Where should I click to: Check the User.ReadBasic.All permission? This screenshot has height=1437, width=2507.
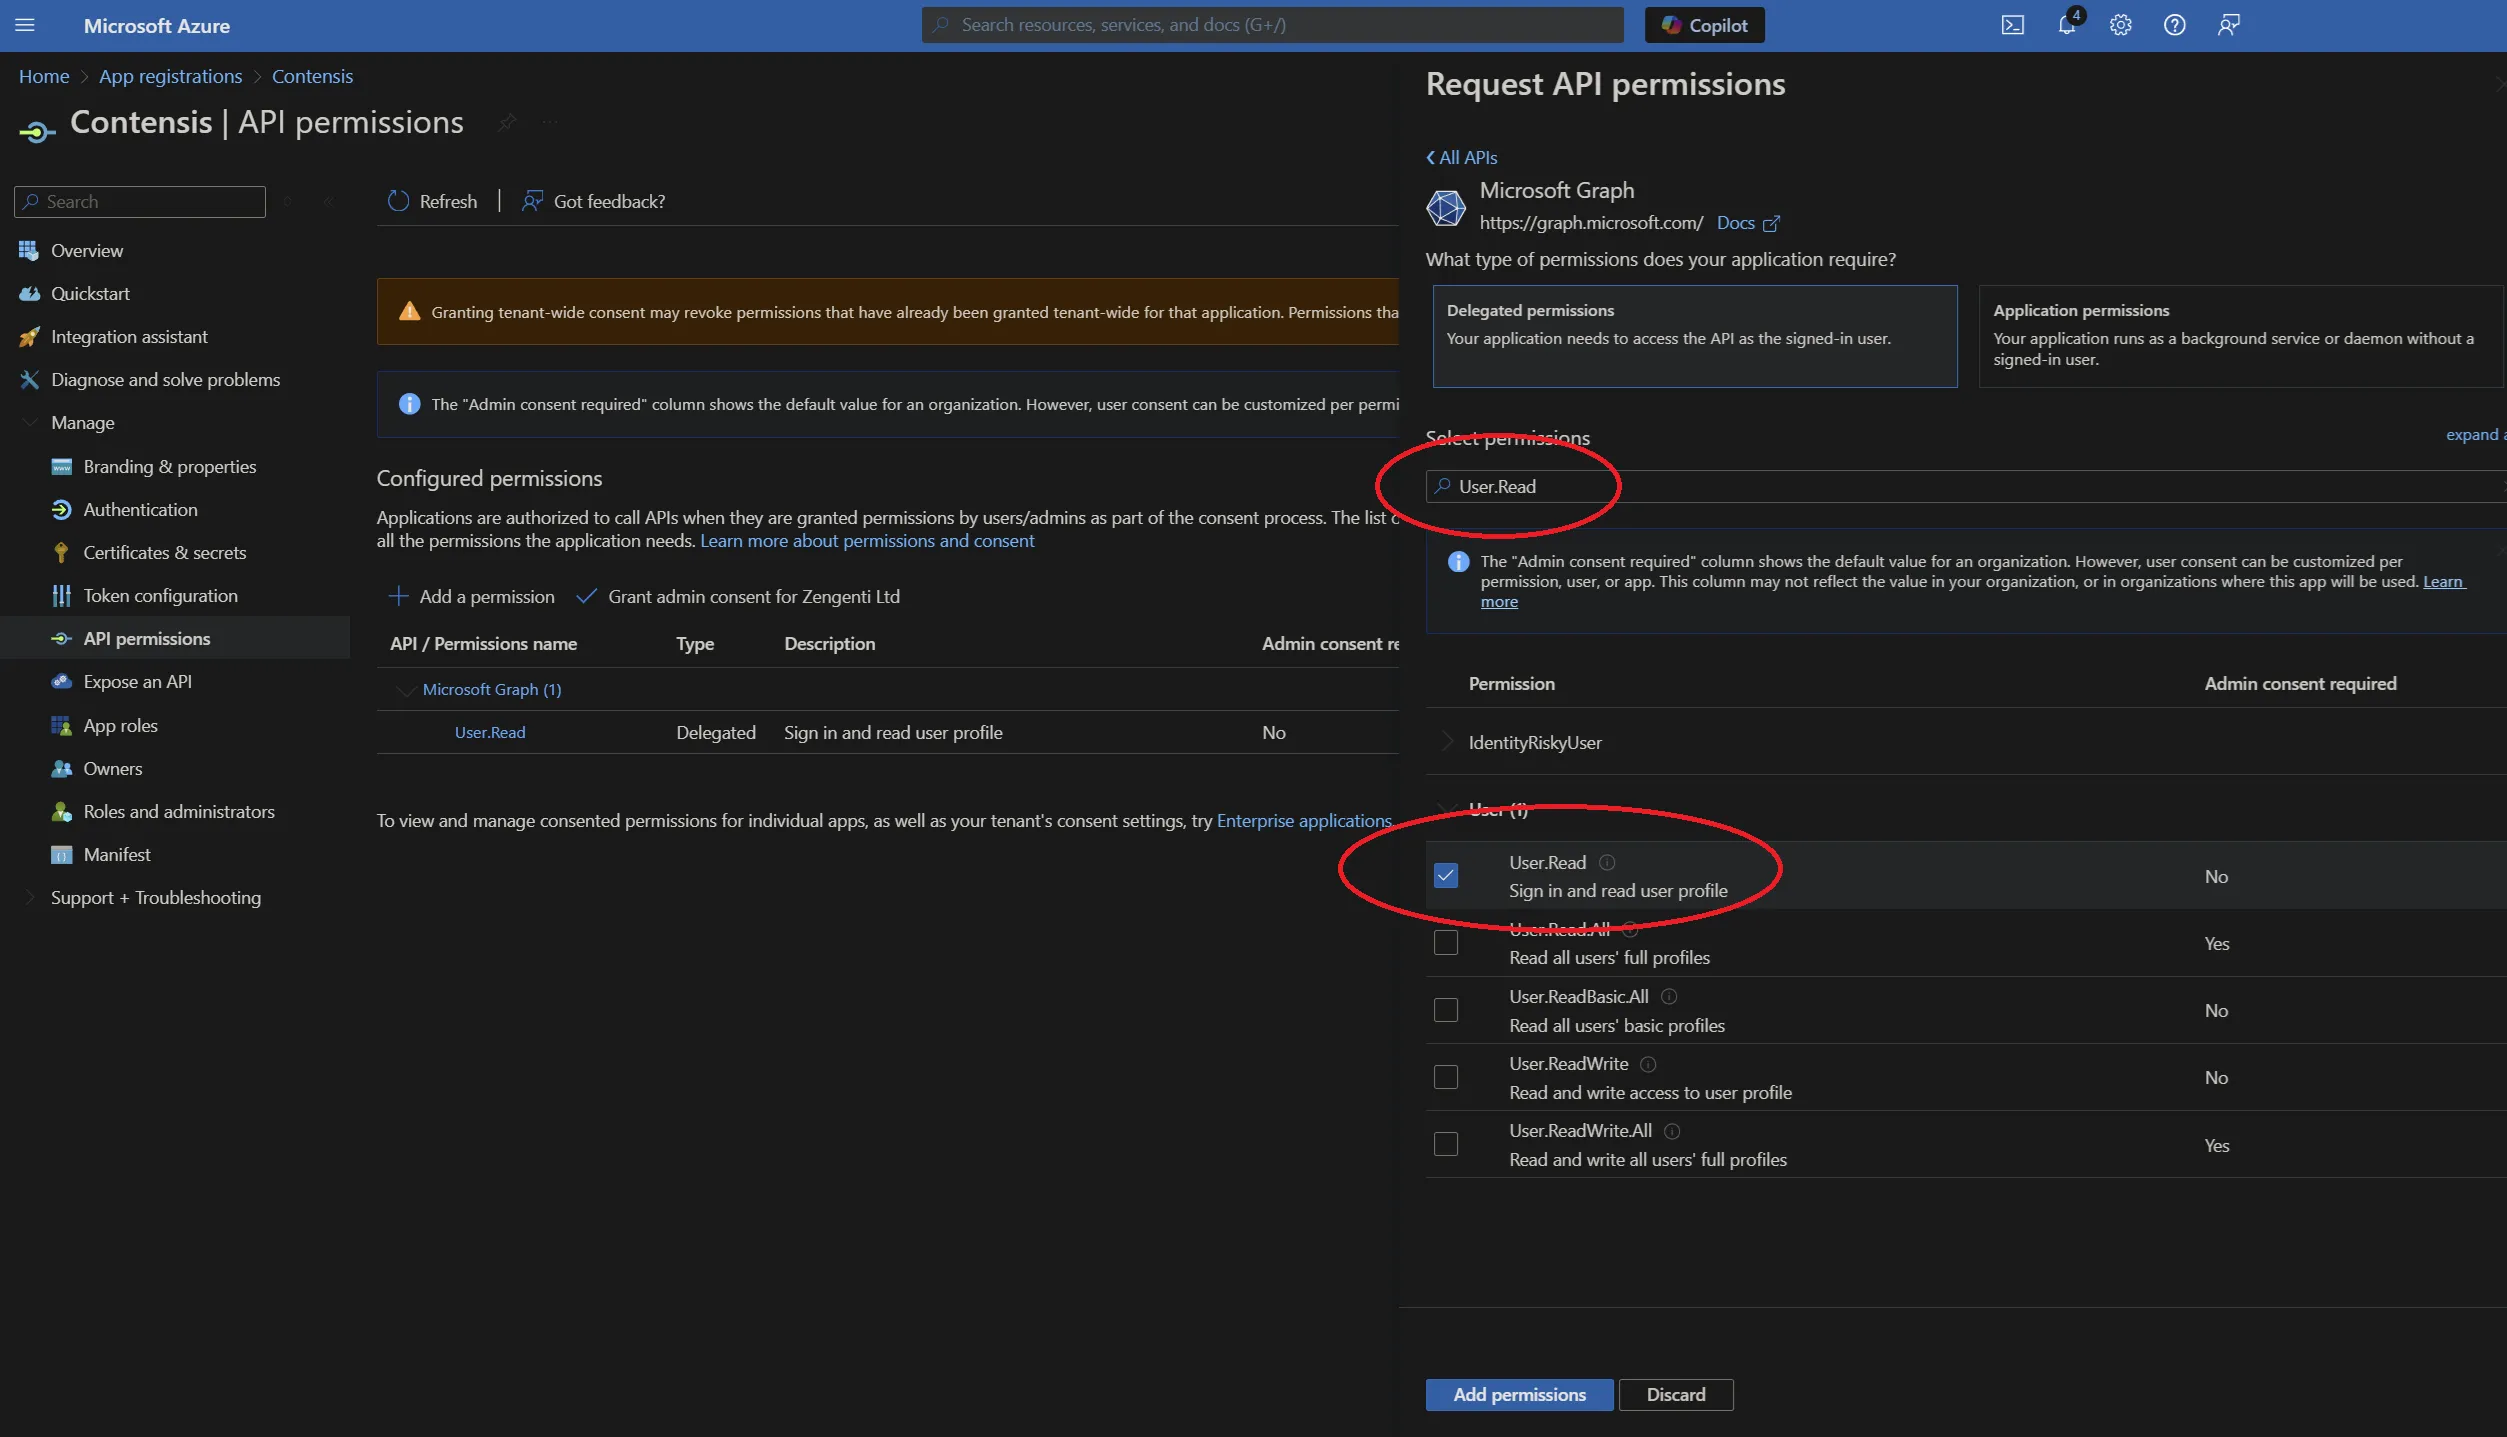click(x=1445, y=1010)
